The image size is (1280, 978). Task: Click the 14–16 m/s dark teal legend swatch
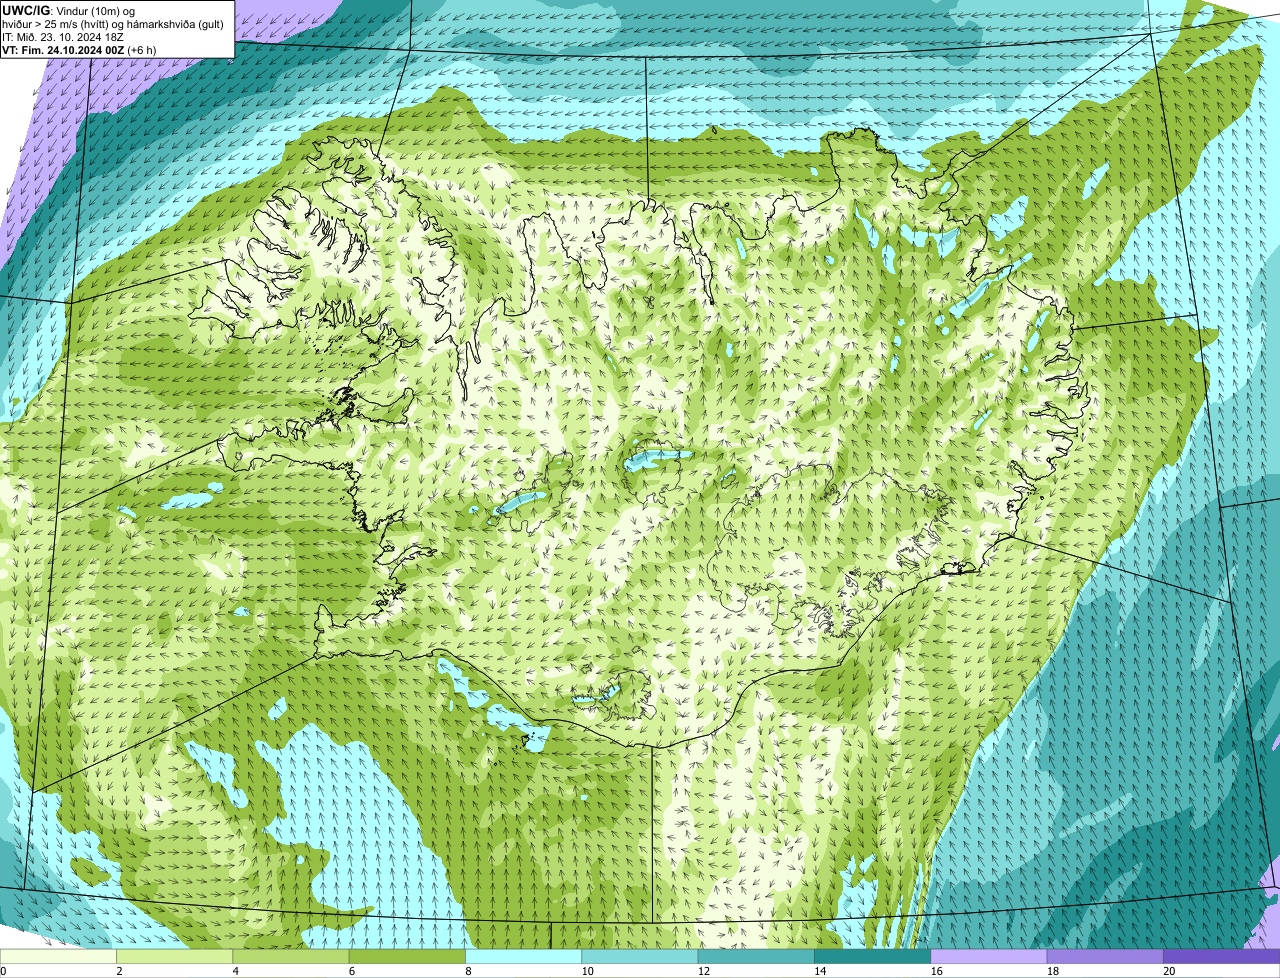(873, 956)
